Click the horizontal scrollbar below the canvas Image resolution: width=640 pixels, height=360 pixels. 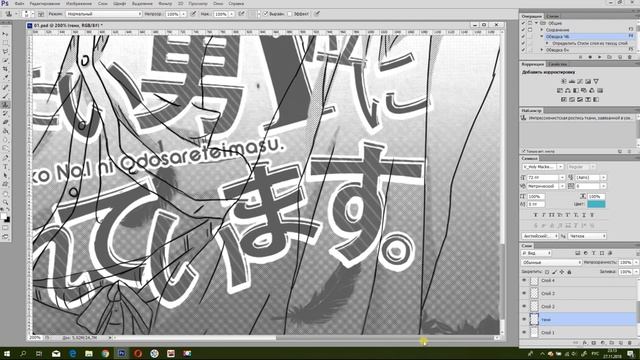pyautogui.click(x=305, y=338)
